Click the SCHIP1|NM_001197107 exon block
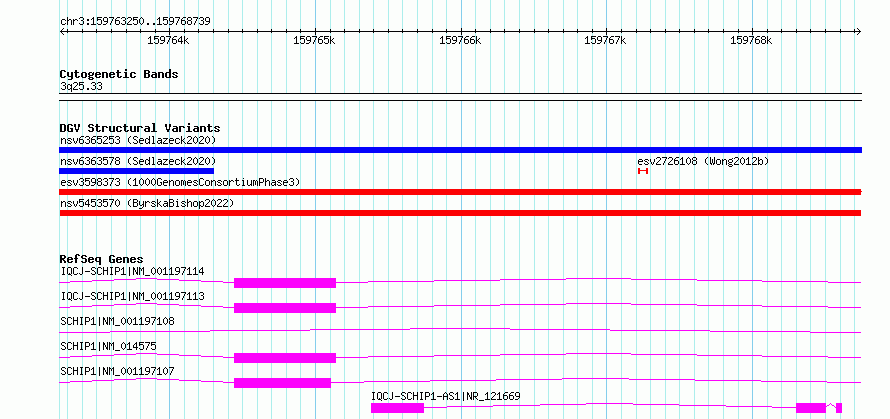The width and height of the screenshot is (890, 419). pyautogui.click(x=282, y=383)
